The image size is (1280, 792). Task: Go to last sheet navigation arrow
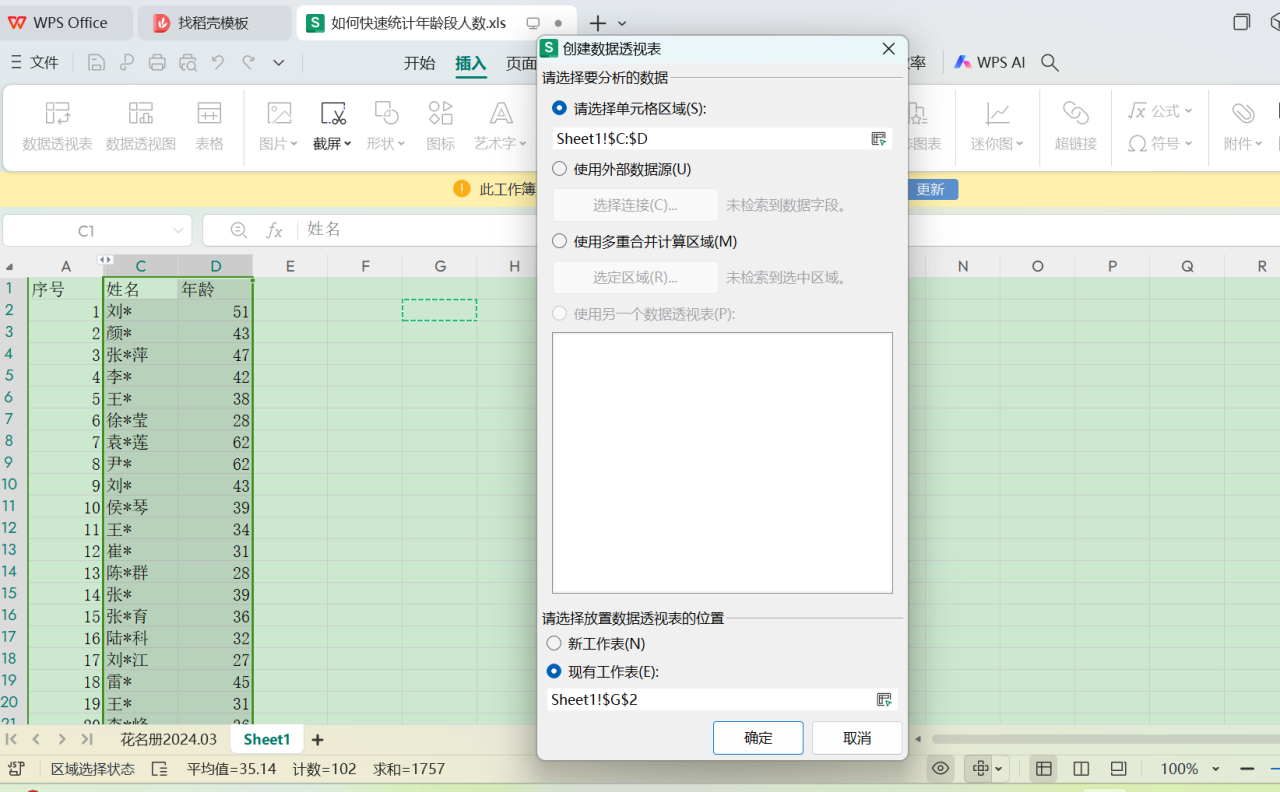[87, 739]
